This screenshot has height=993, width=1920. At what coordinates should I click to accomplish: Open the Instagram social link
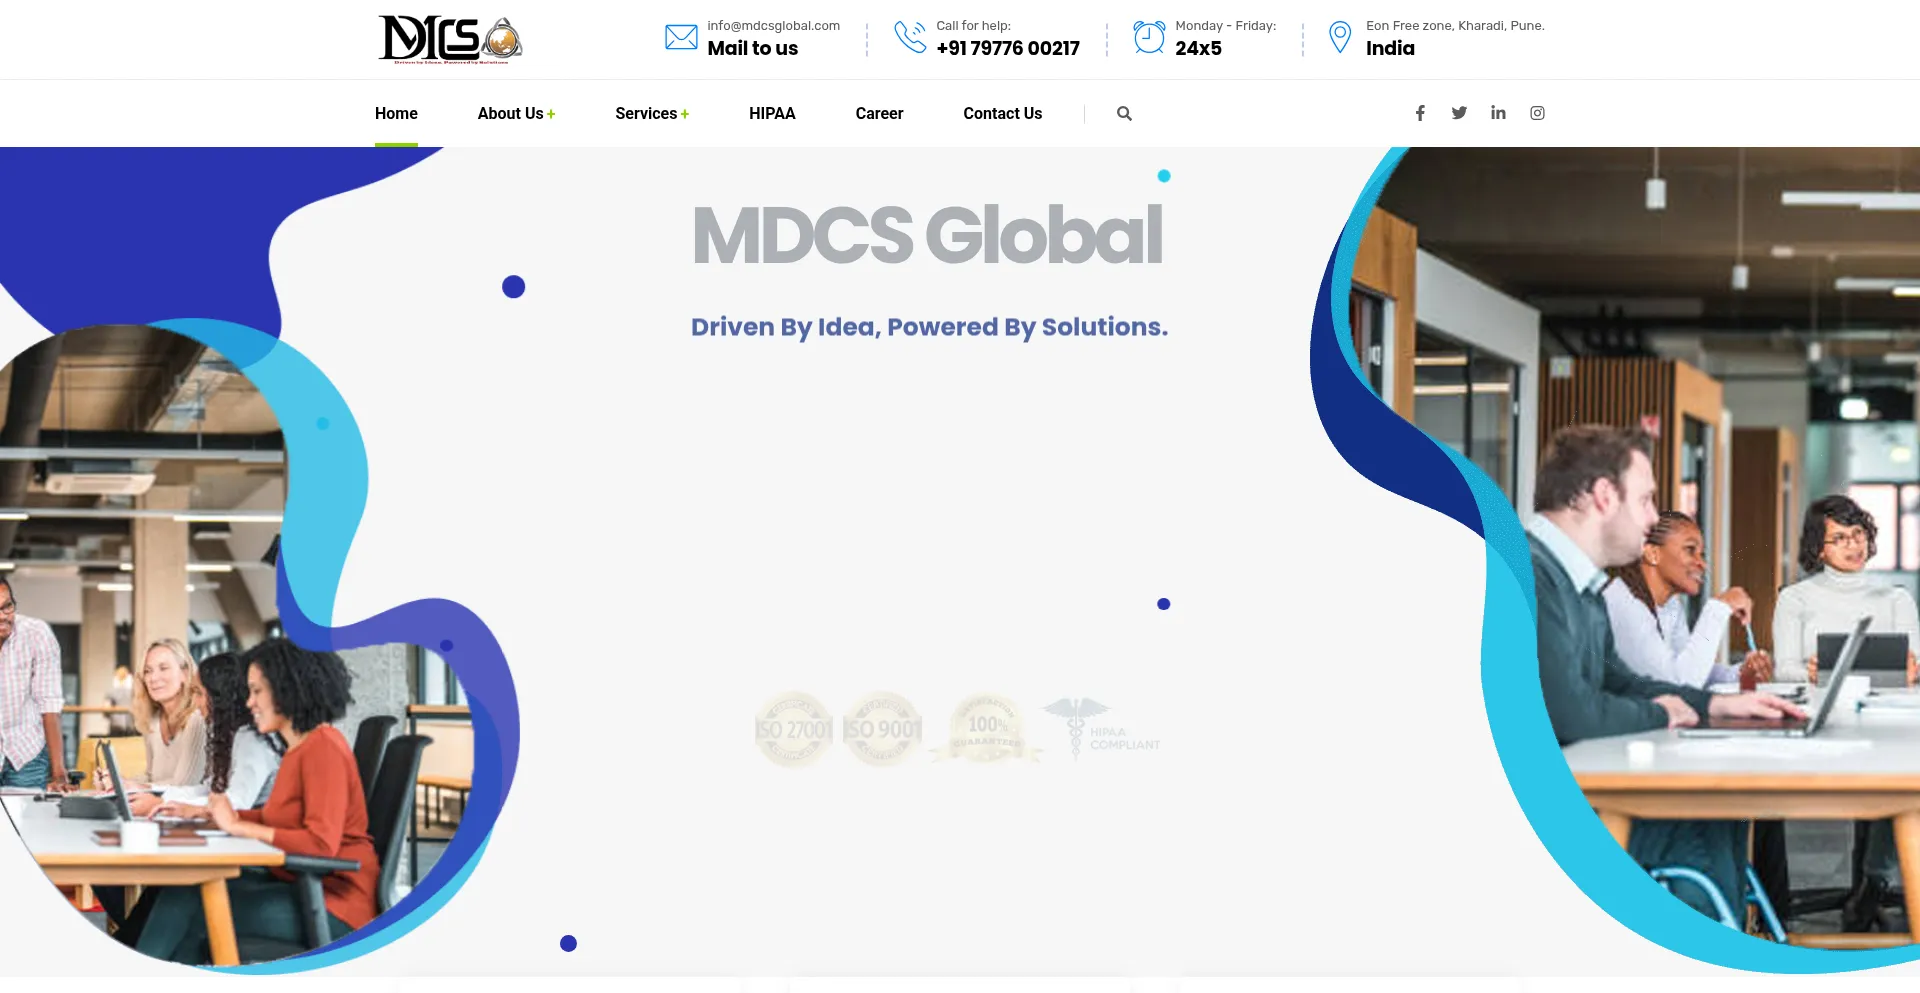(x=1537, y=113)
